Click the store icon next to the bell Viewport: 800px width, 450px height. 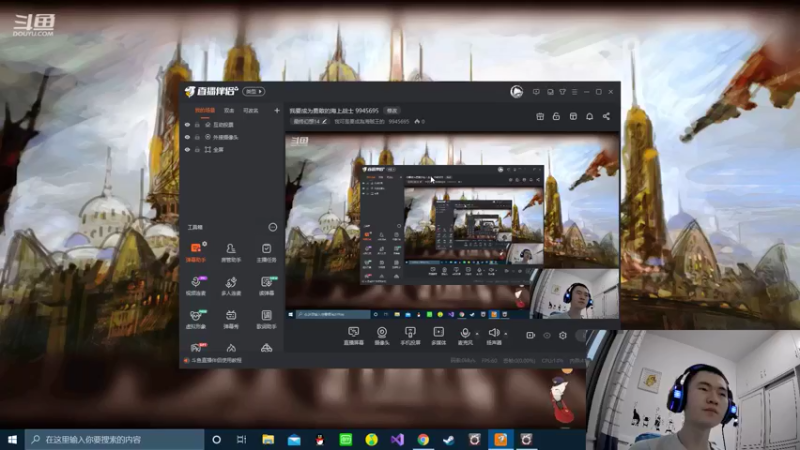(x=573, y=116)
